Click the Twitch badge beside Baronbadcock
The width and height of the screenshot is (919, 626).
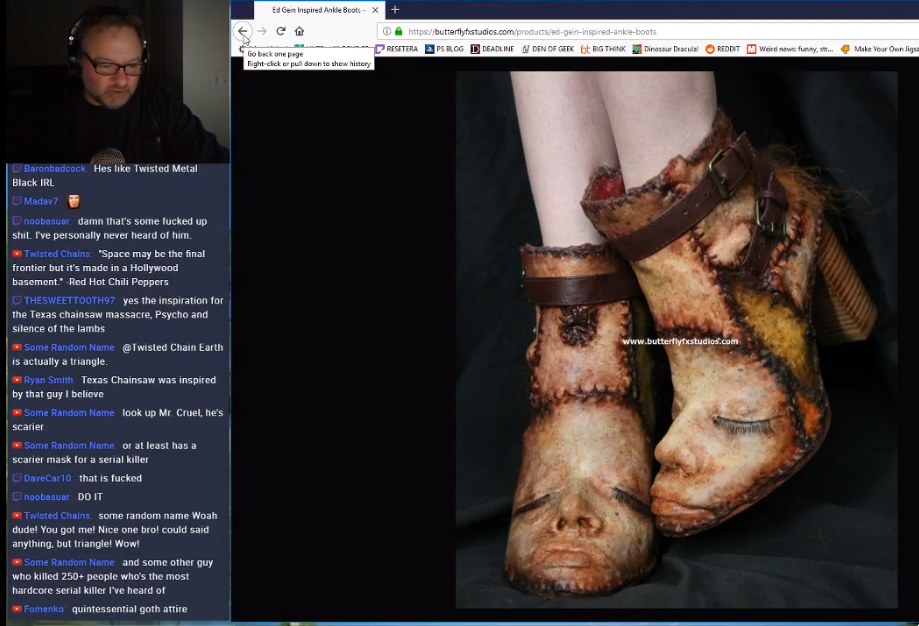[x=17, y=169]
